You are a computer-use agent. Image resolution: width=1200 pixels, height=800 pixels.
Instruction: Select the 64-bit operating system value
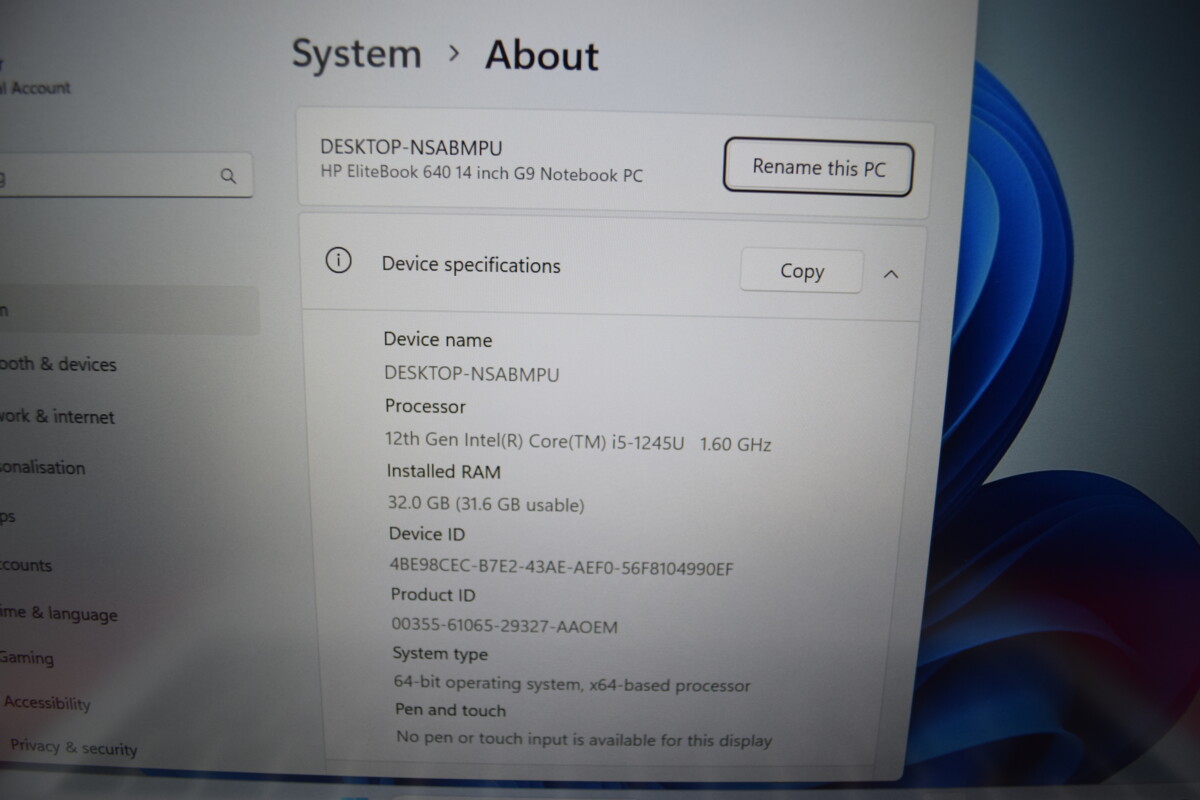572,685
